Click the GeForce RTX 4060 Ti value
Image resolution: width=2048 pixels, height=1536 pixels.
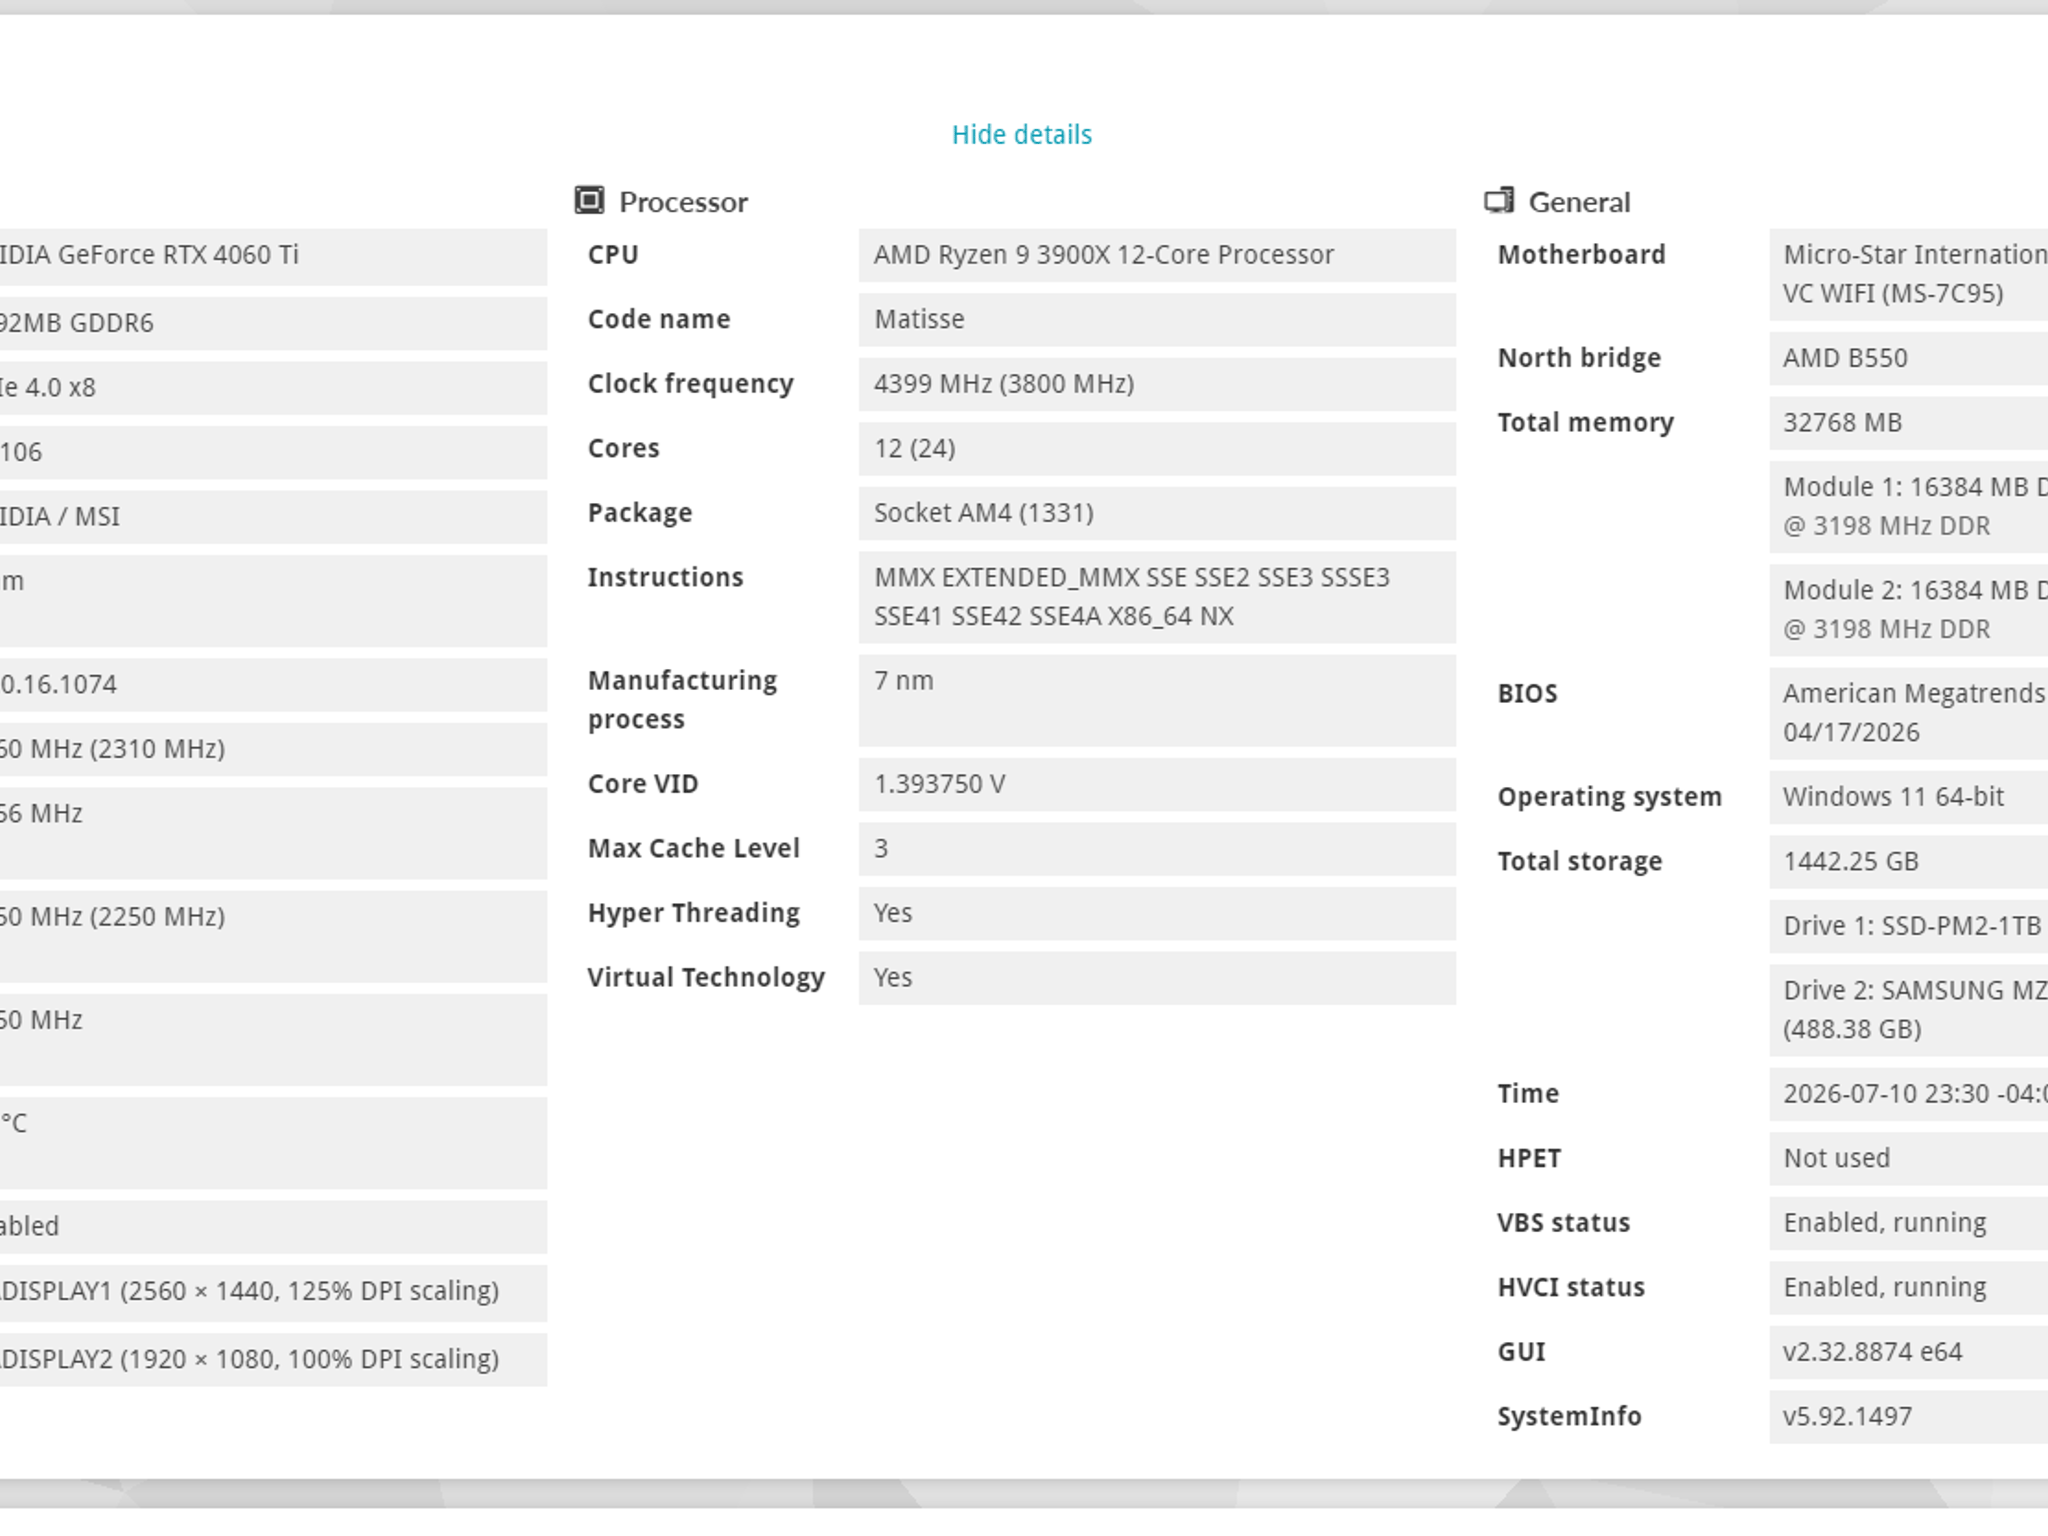click(273, 255)
